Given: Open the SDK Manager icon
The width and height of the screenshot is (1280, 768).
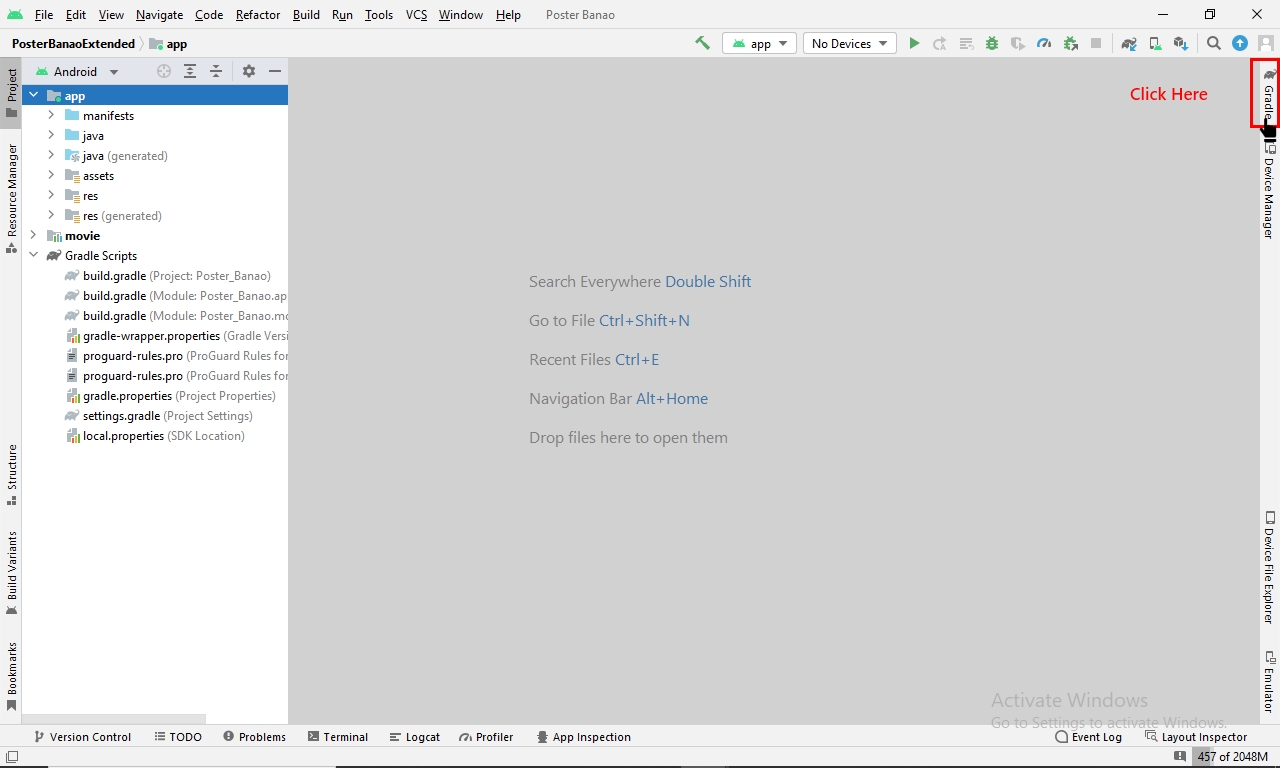Looking at the screenshot, I should coord(1181,43).
